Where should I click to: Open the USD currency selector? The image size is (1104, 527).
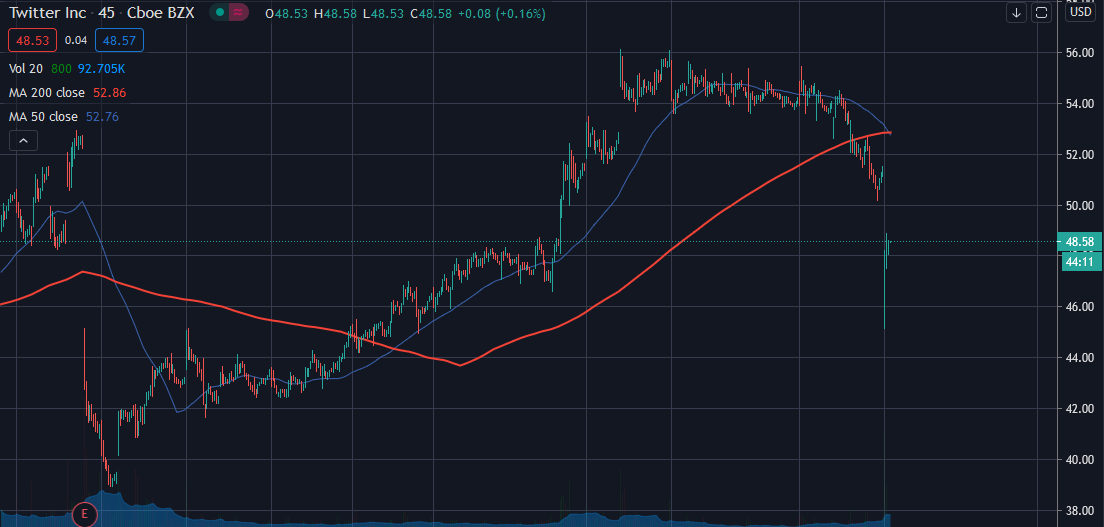pyautogui.click(x=1080, y=13)
